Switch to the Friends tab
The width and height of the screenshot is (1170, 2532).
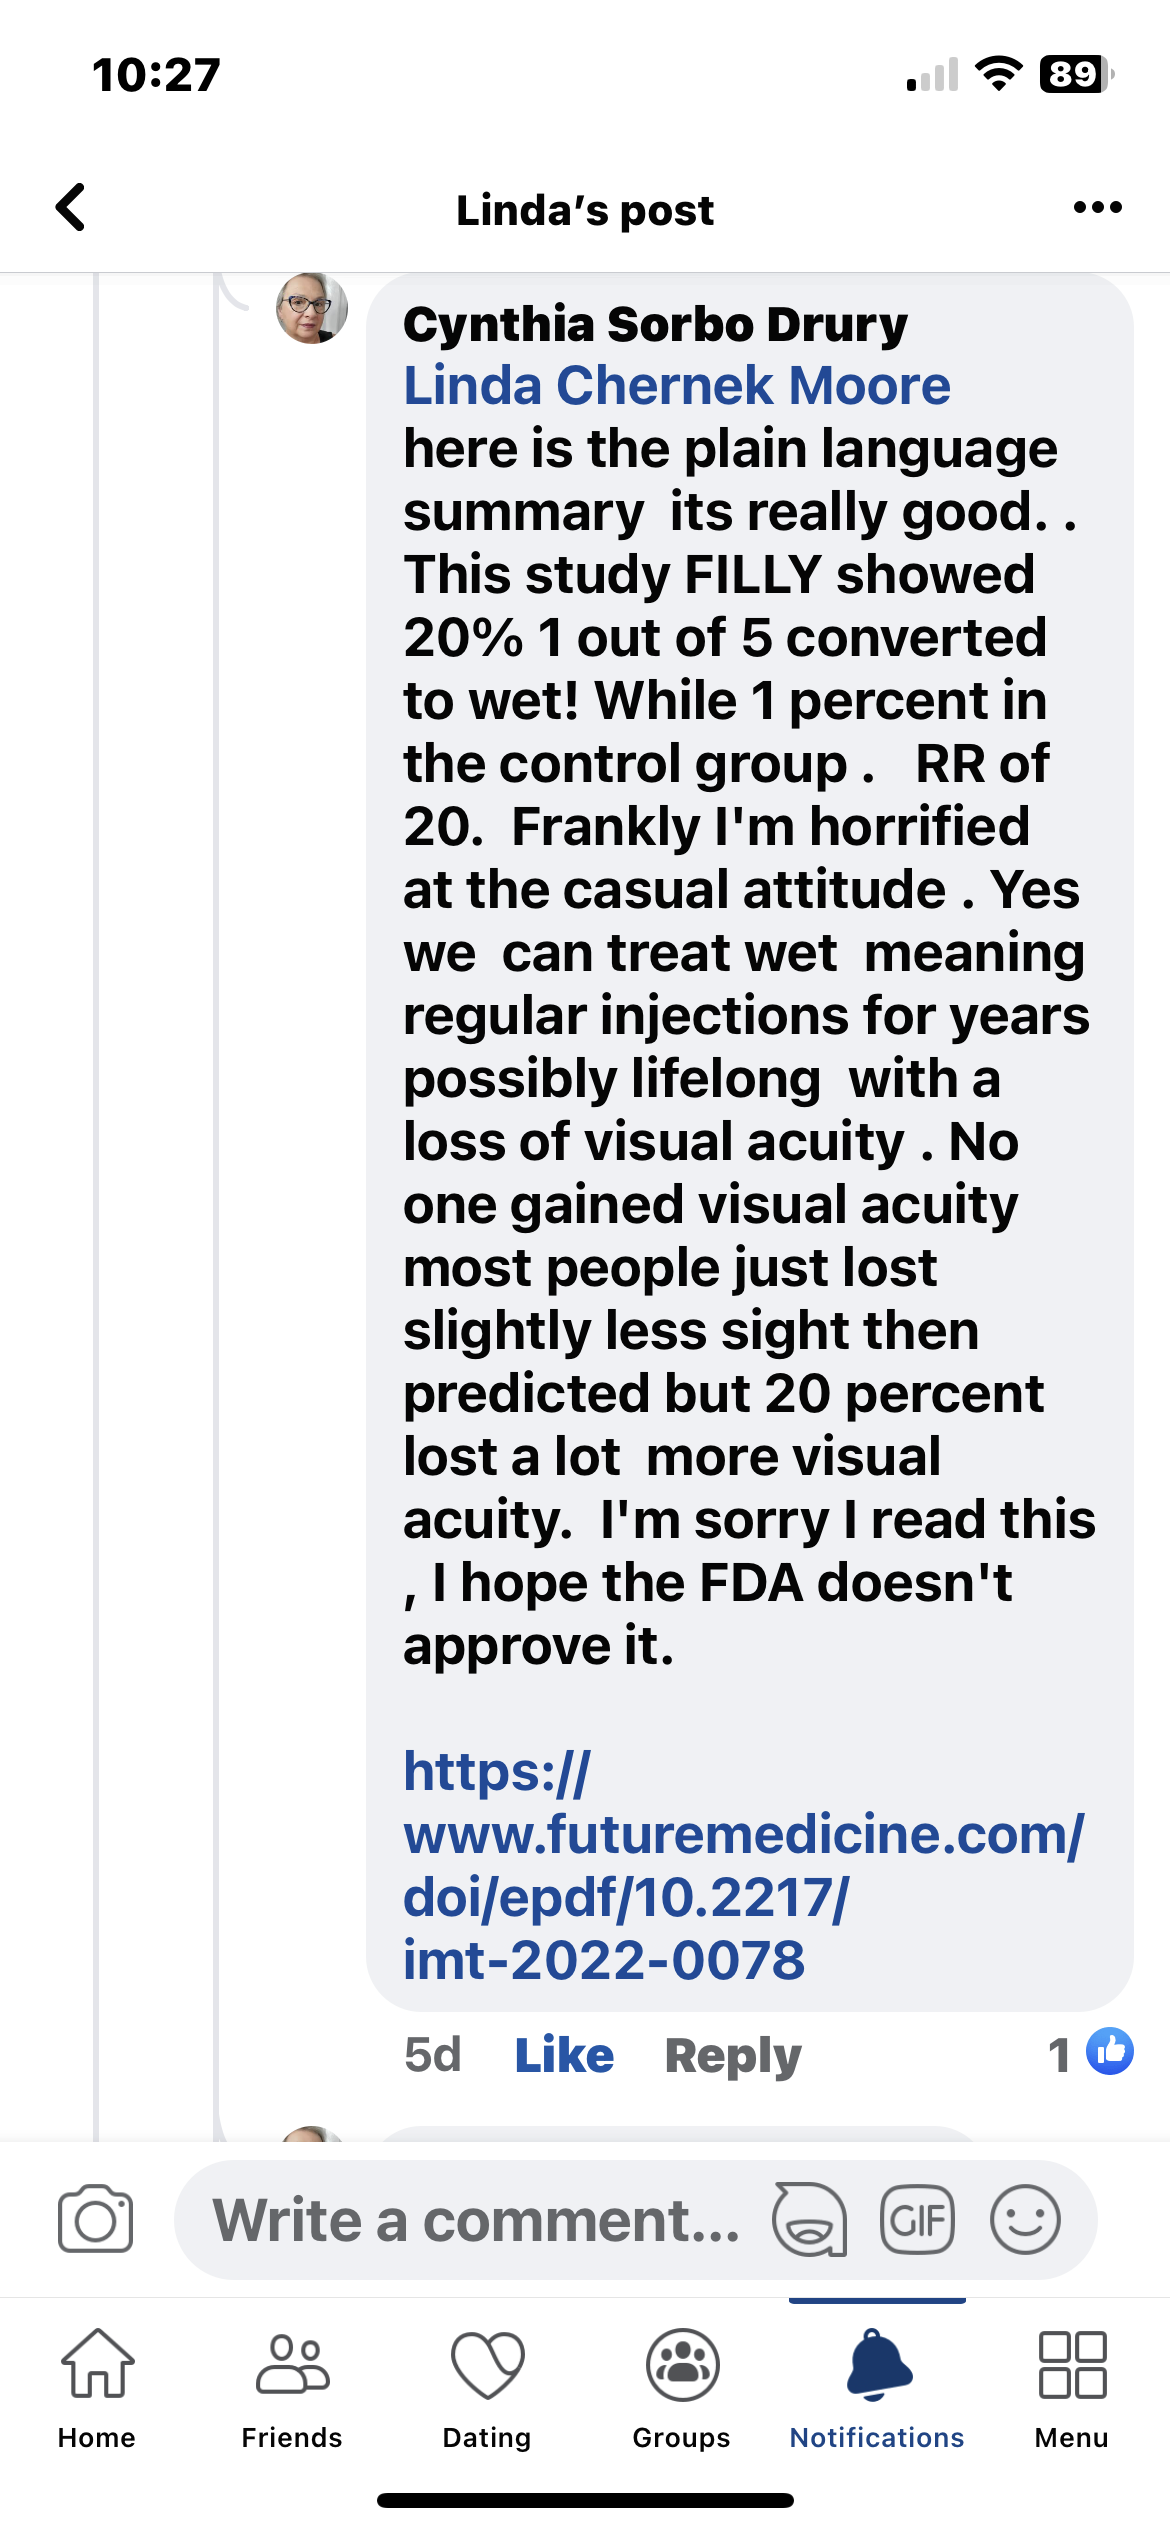[x=292, y=2386]
